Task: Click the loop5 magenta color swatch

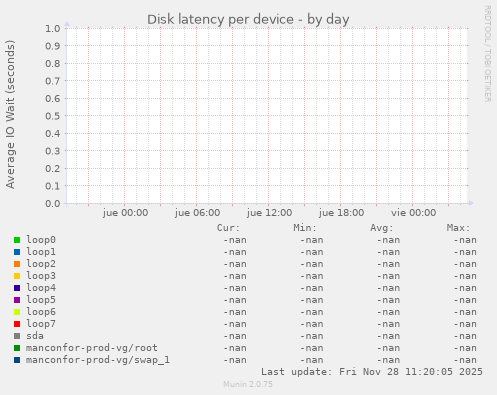Action: pos(17,300)
